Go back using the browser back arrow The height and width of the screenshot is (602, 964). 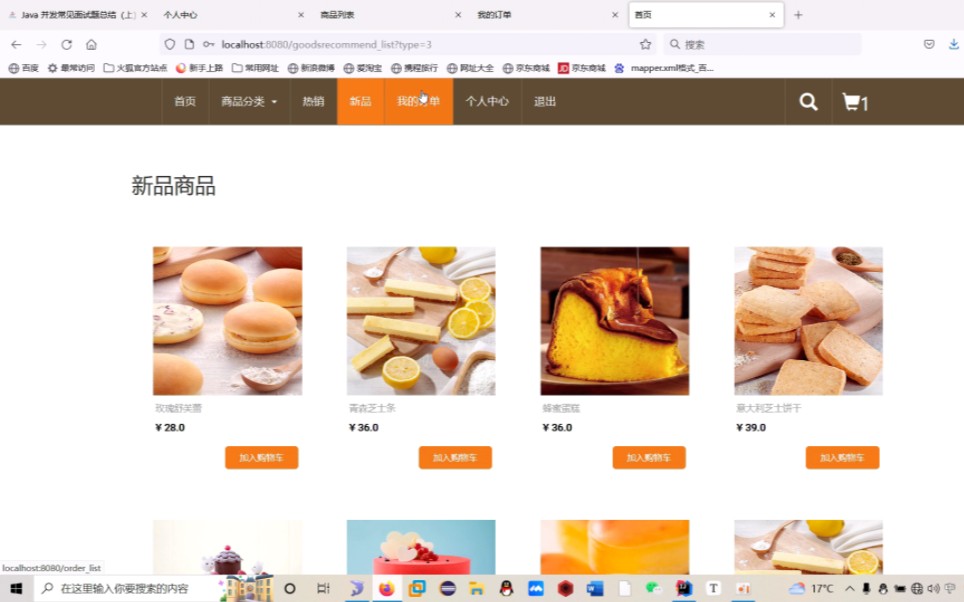pos(16,44)
